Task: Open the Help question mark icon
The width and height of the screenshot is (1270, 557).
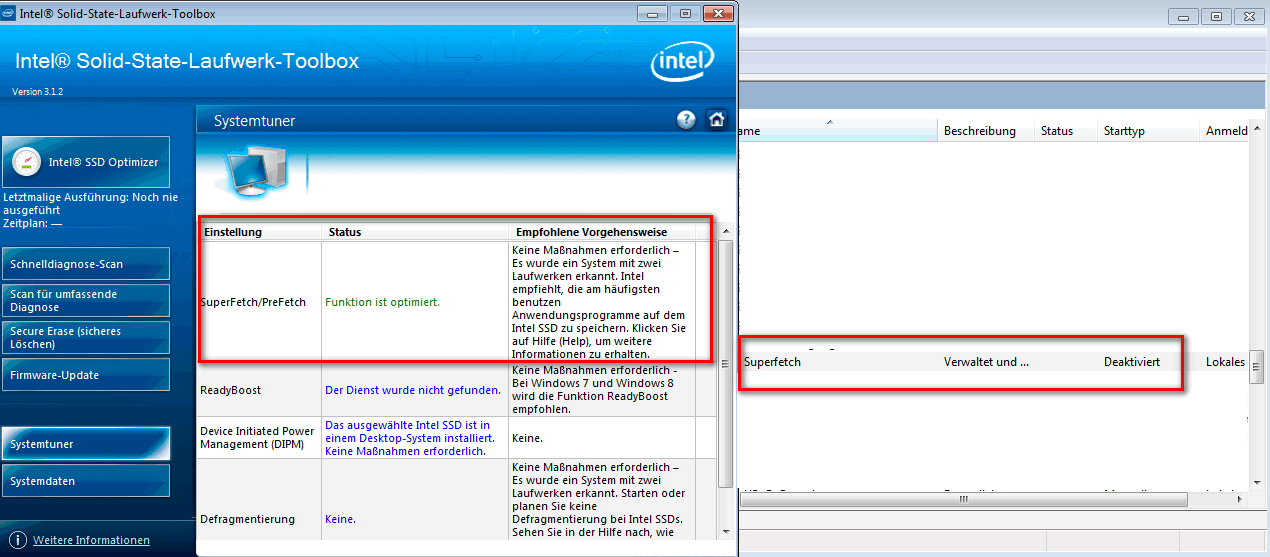Action: pos(686,120)
